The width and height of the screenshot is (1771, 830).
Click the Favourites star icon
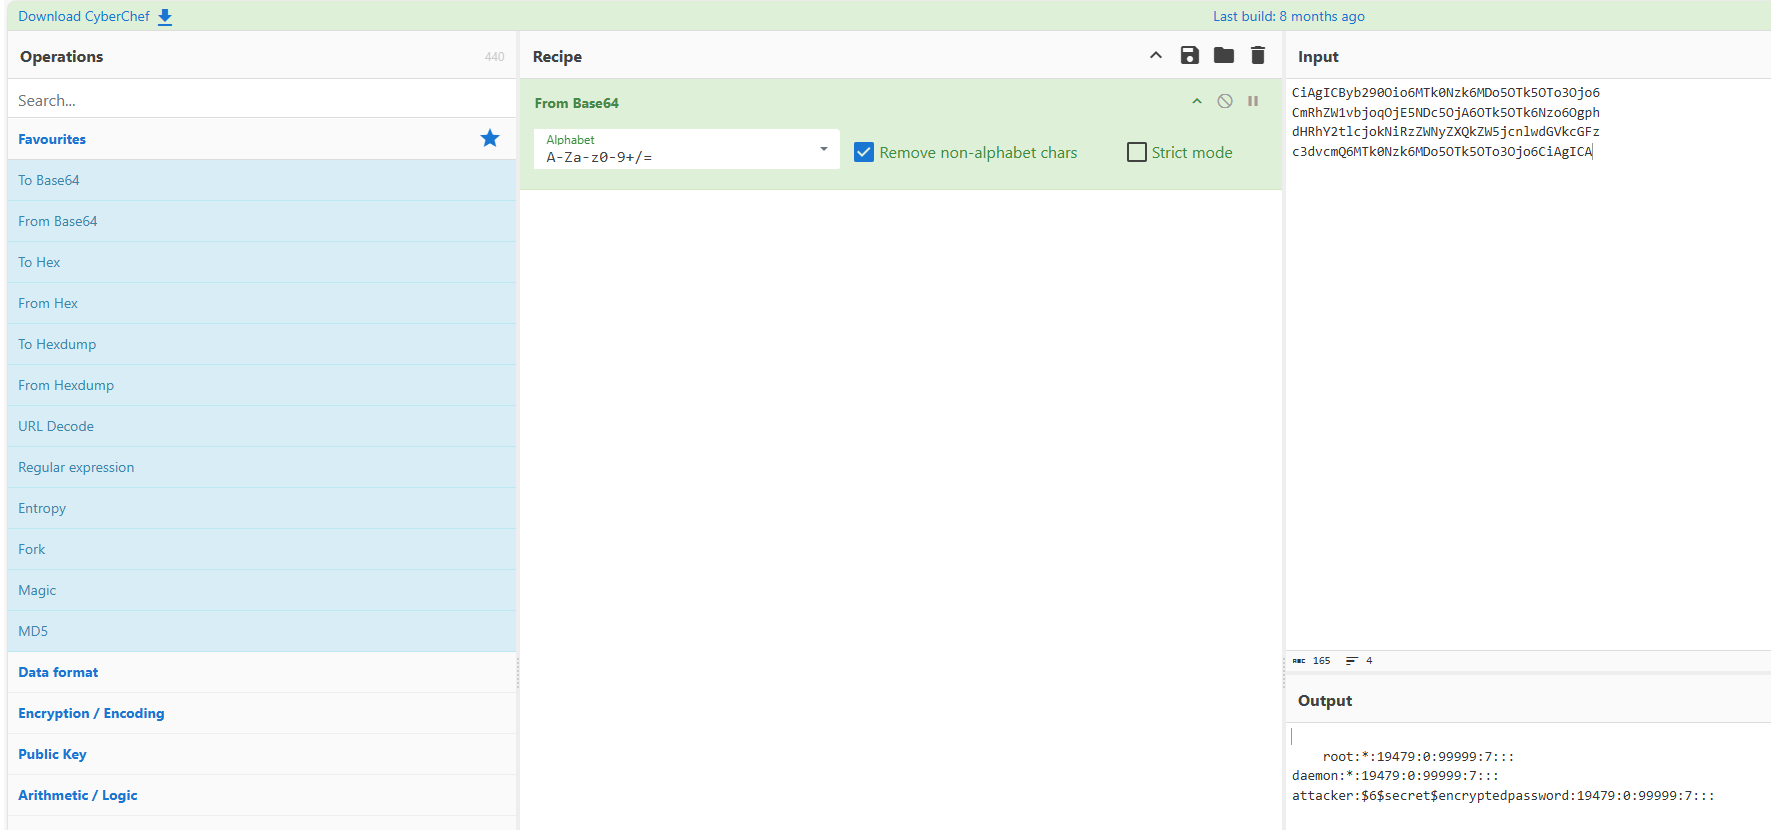point(490,138)
